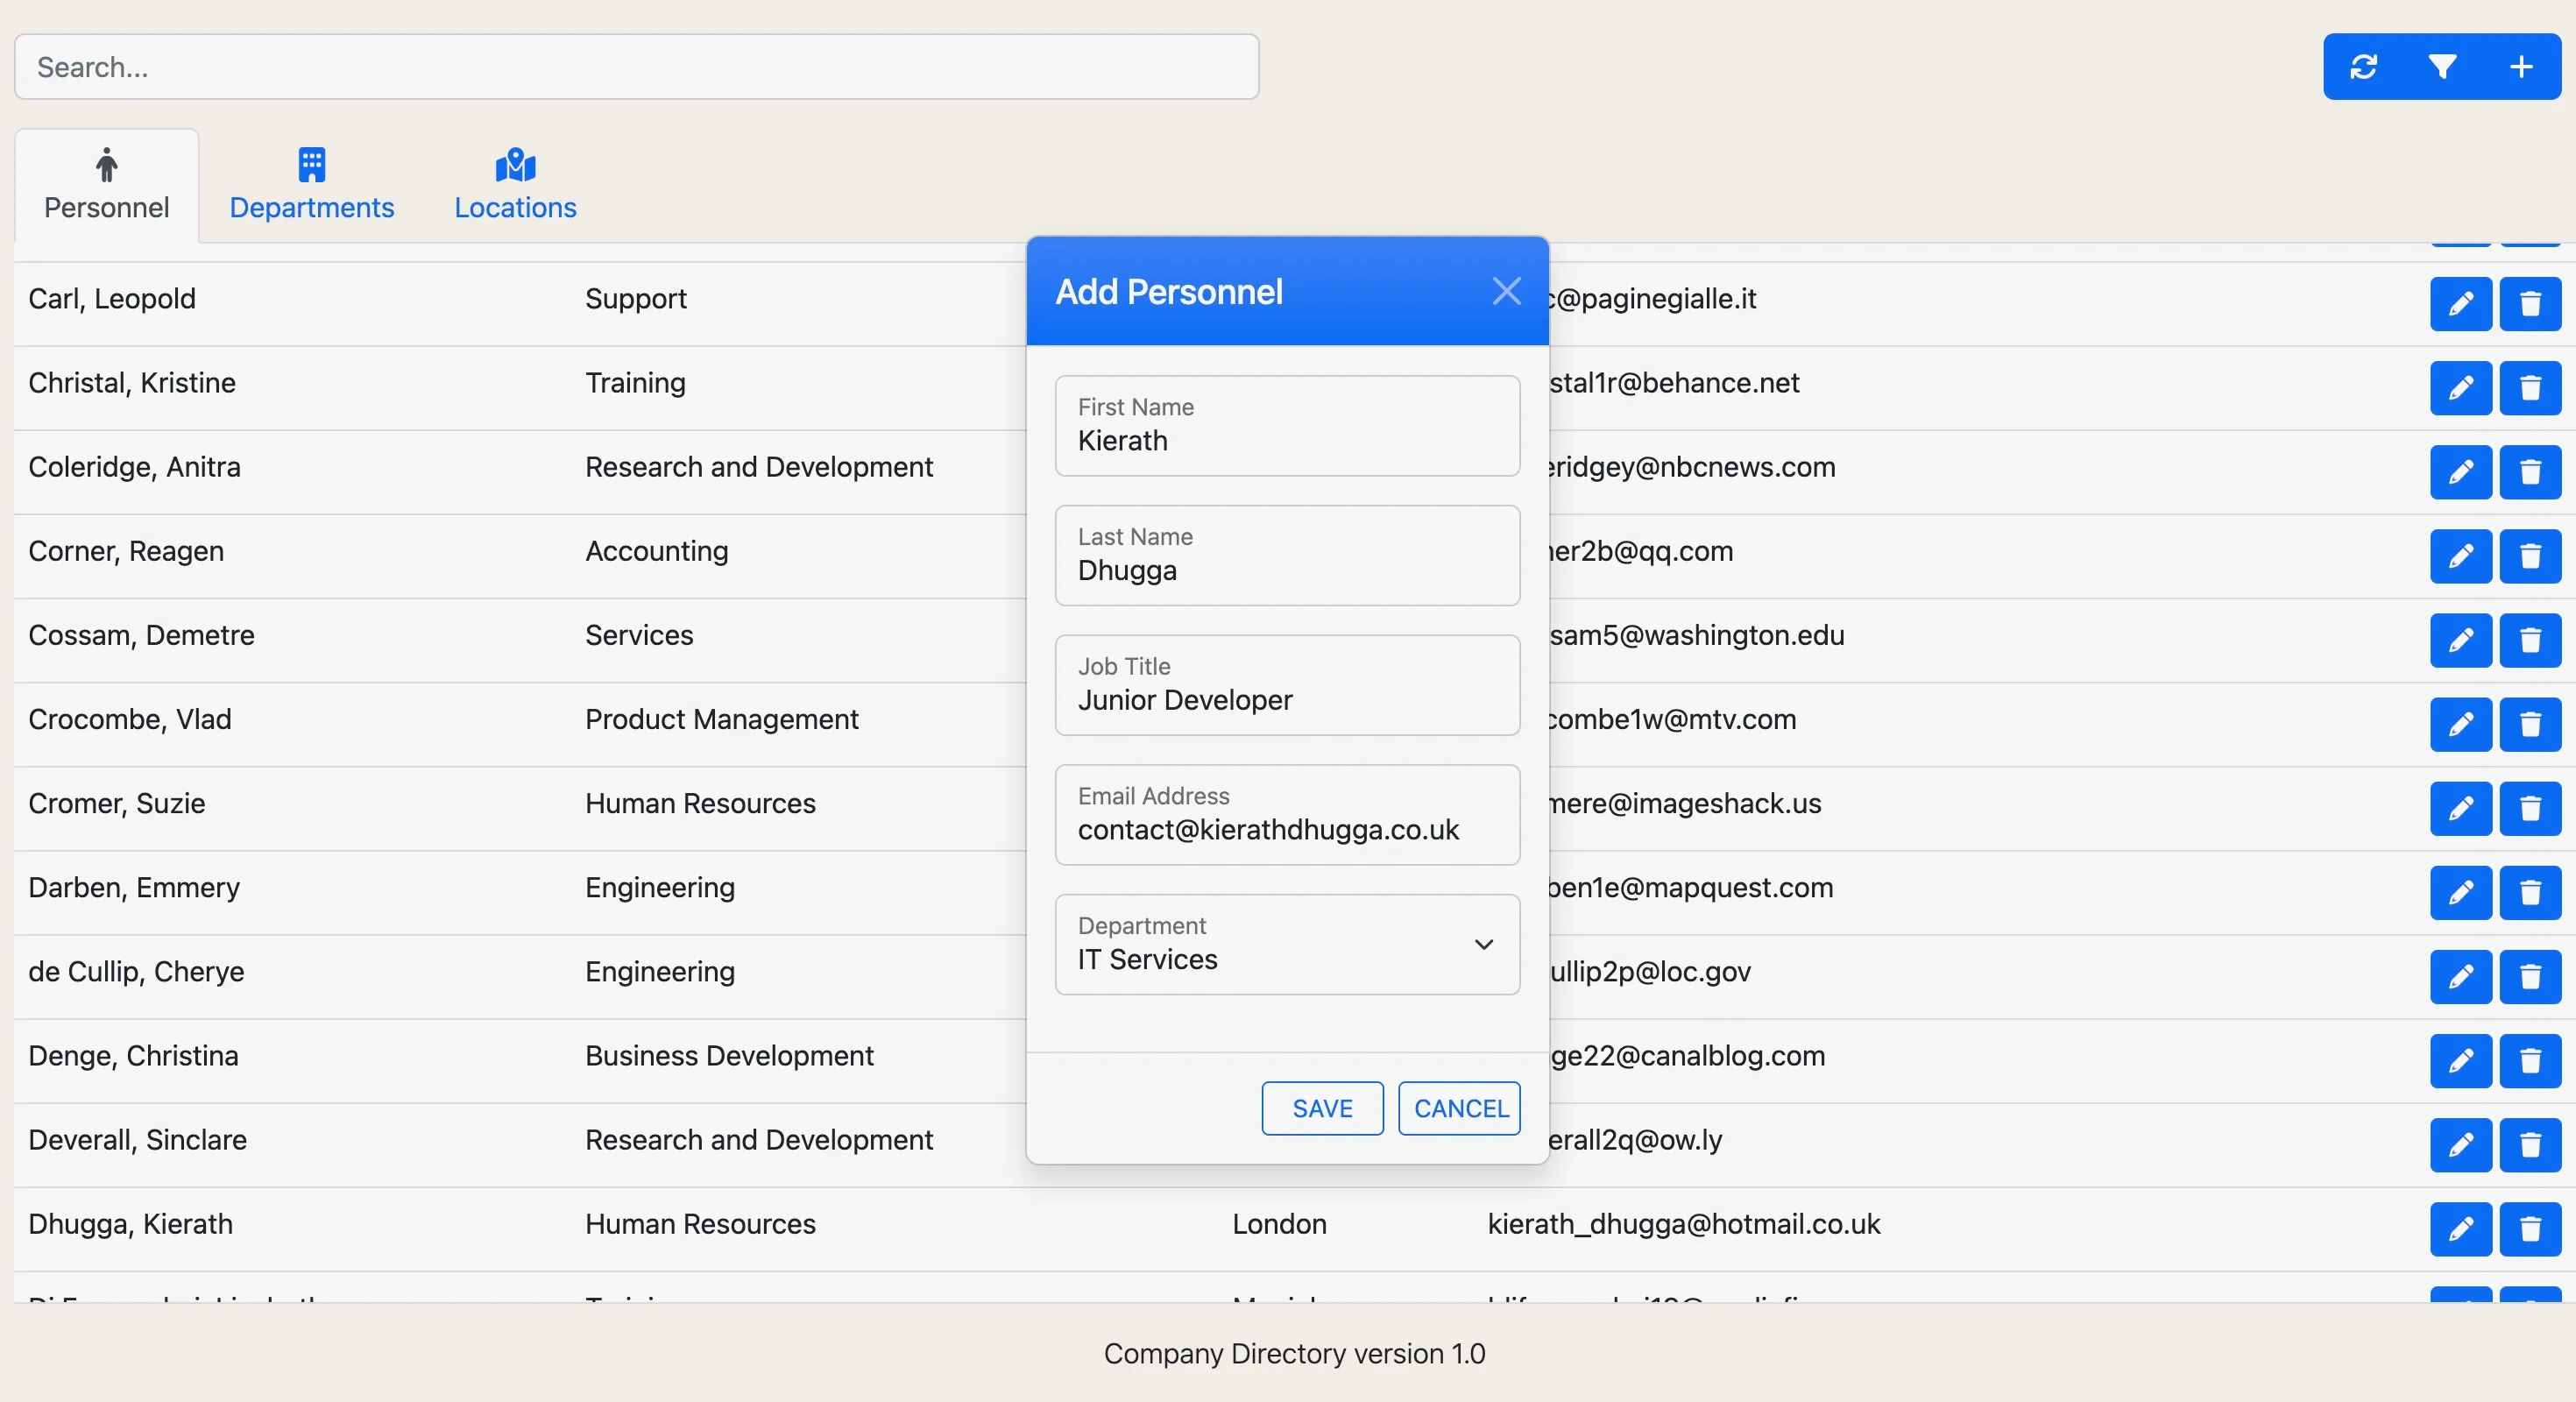The image size is (2576, 1402).
Task: Select the Personnel tab
Action: click(107, 185)
